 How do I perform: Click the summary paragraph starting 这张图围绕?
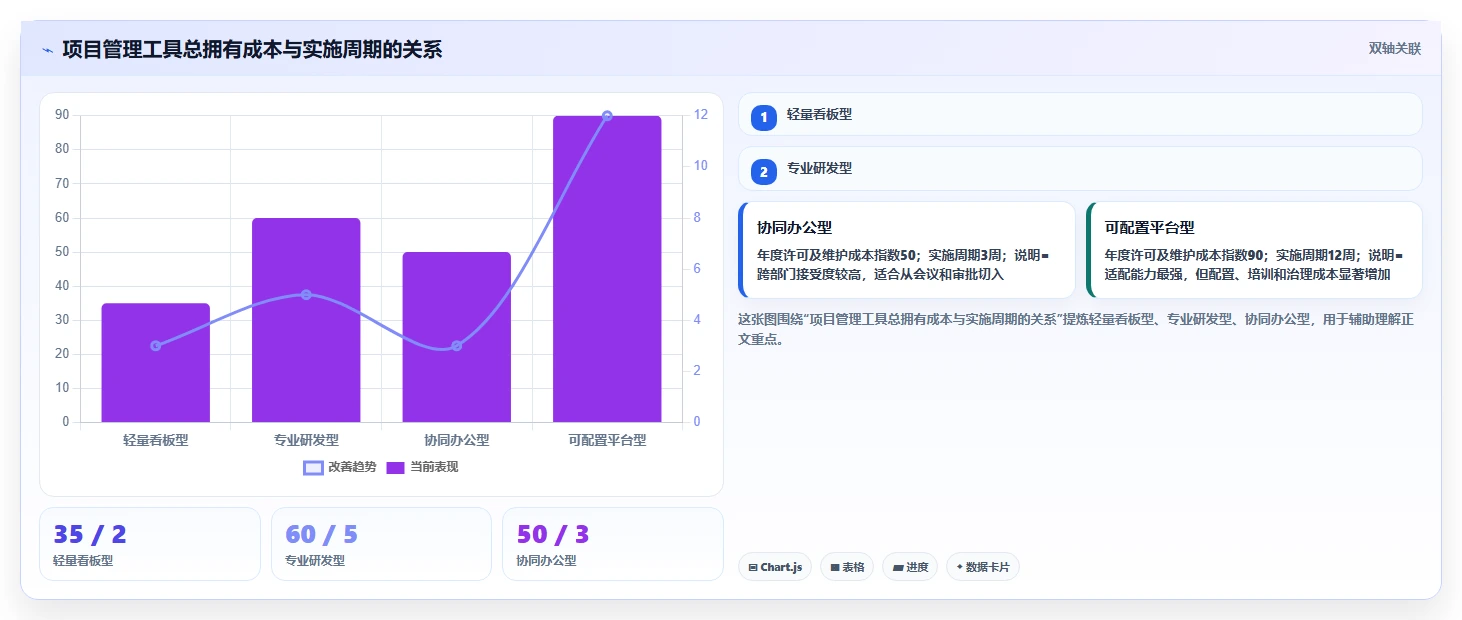1075,329
